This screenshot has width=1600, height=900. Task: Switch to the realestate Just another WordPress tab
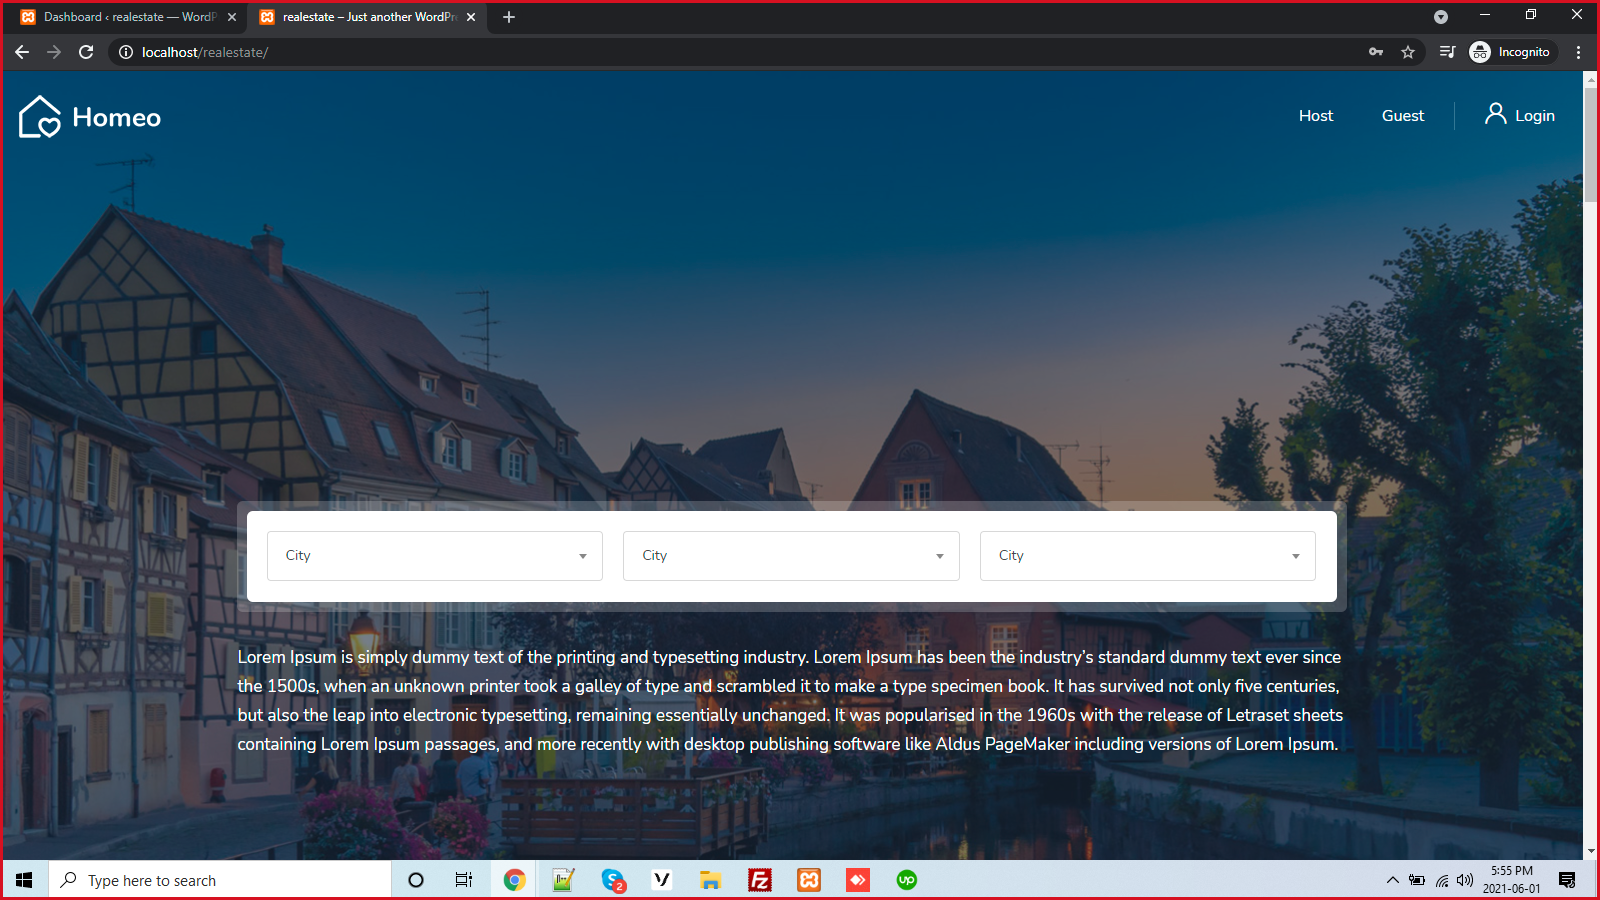click(365, 17)
